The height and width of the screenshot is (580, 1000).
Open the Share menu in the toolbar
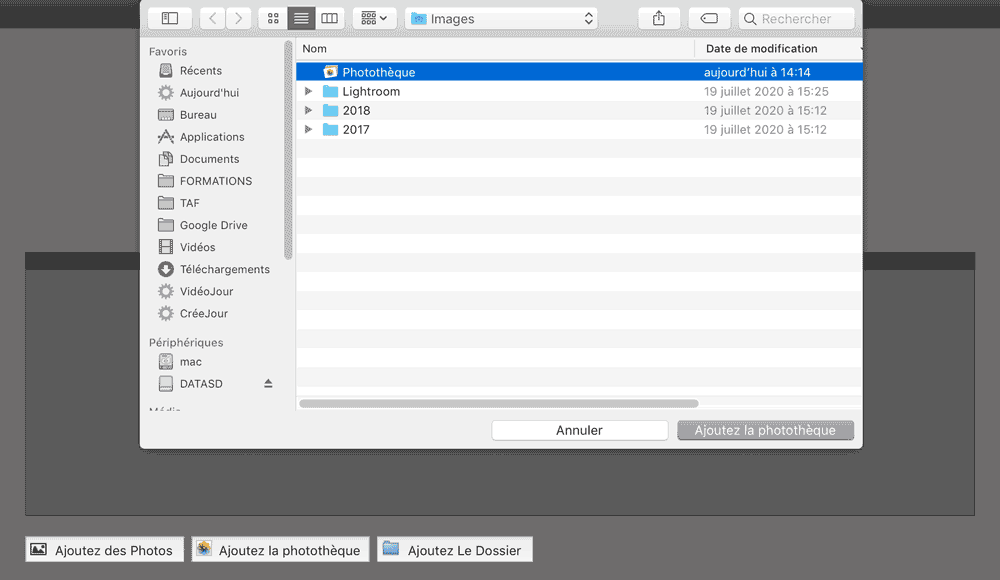tap(658, 18)
